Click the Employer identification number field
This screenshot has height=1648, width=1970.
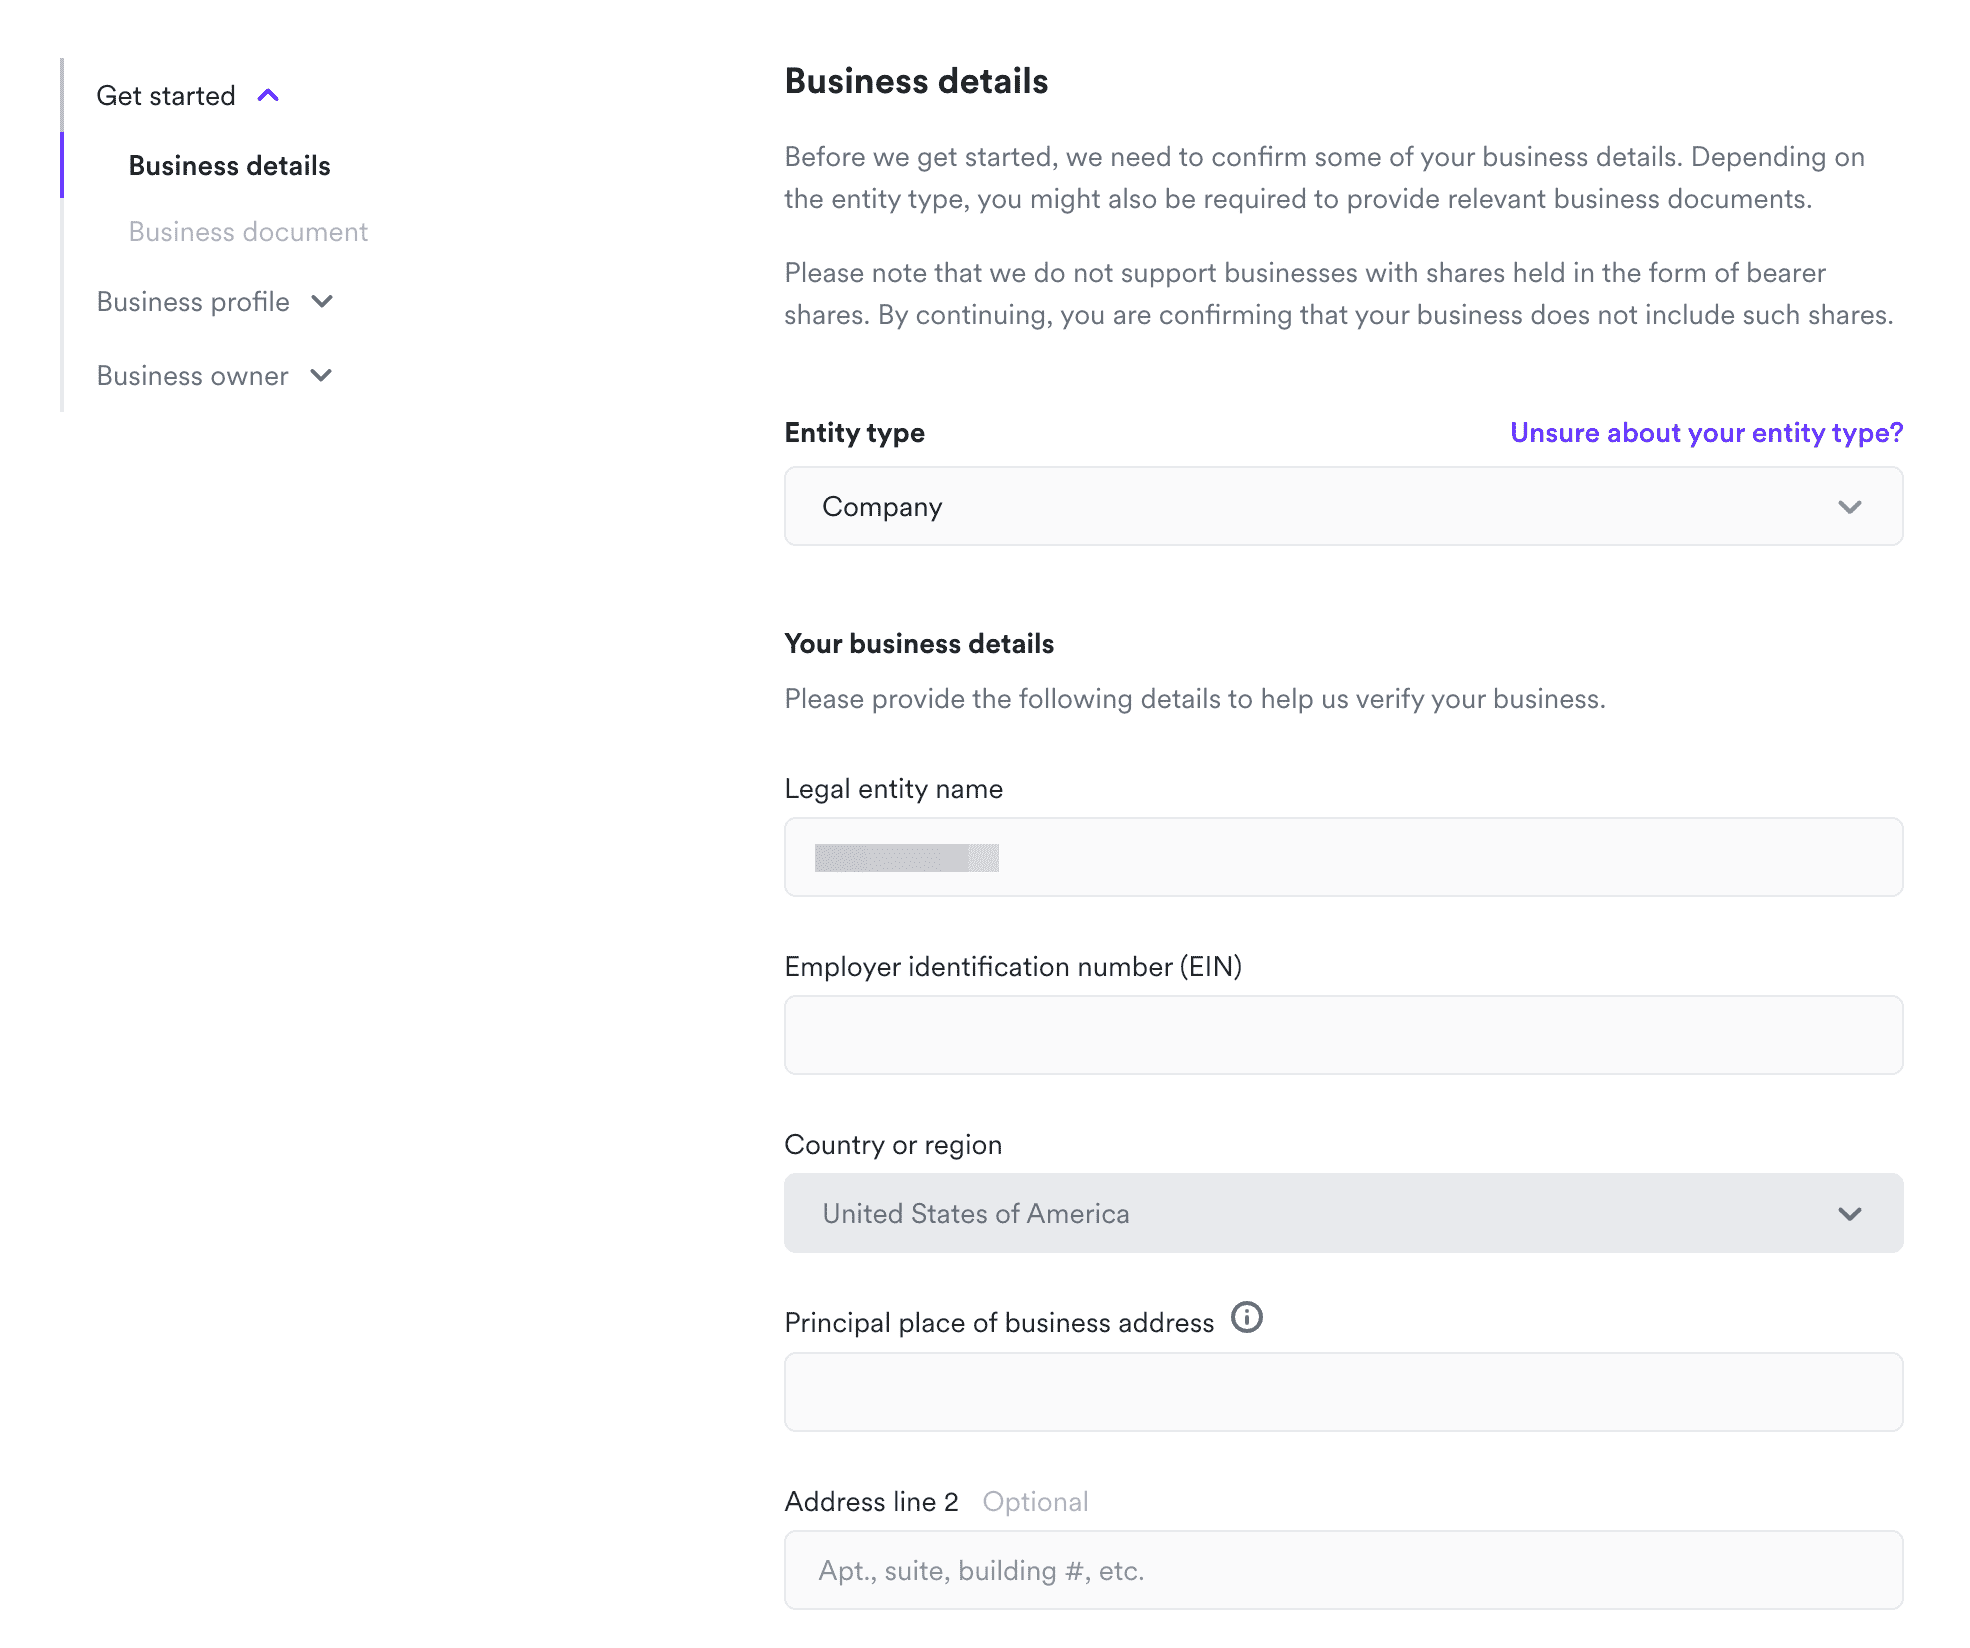[1342, 1035]
